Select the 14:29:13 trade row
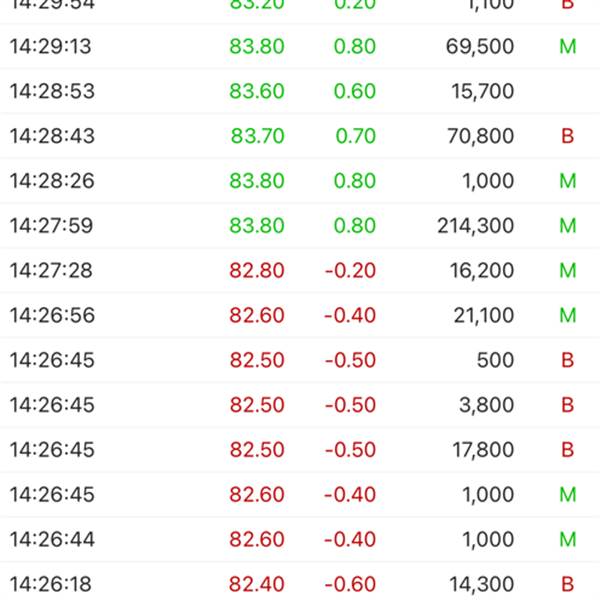This screenshot has height=600, width=600. [x=300, y=46]
